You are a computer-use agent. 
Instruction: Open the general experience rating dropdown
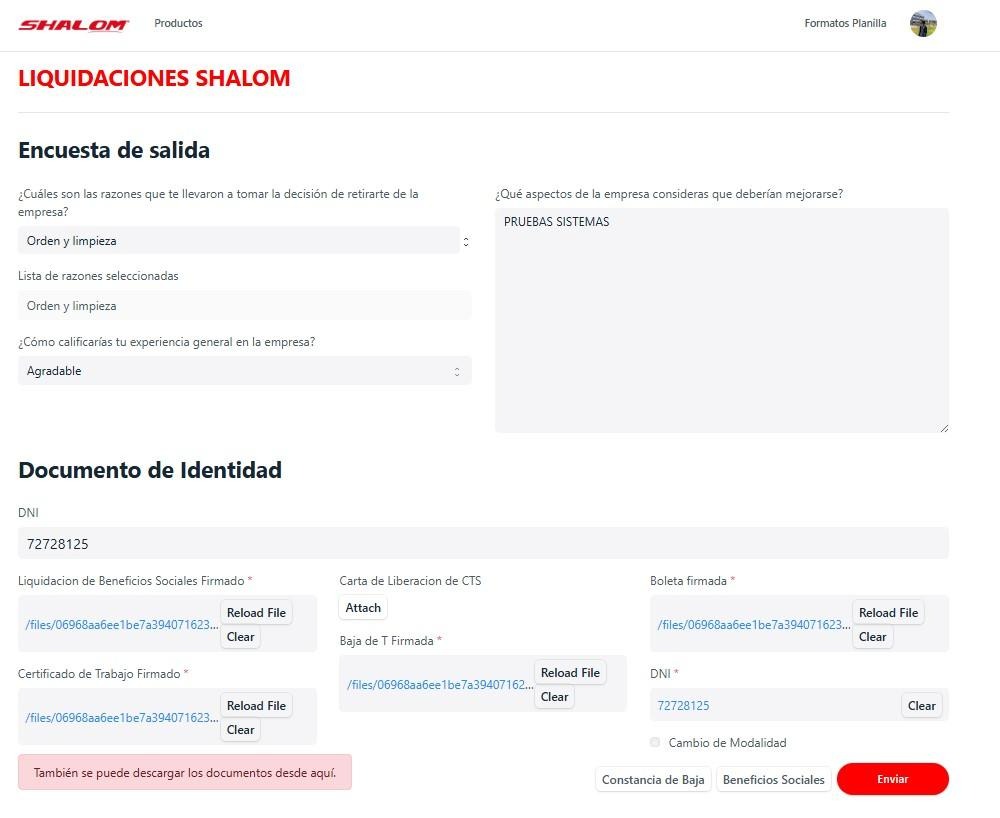point(244,371)
